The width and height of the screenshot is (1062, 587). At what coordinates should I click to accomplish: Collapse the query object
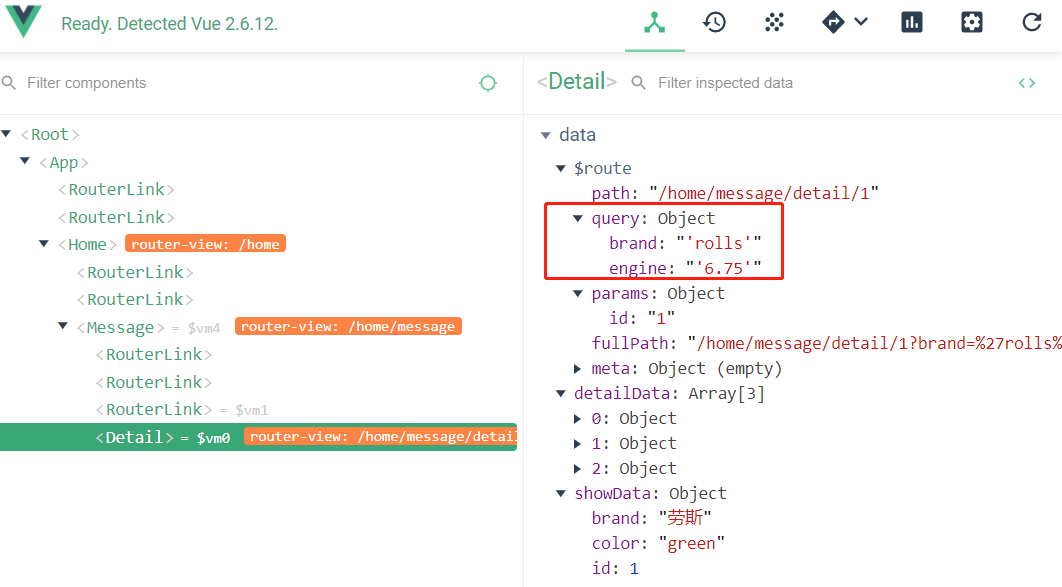[x=578, y=218]
